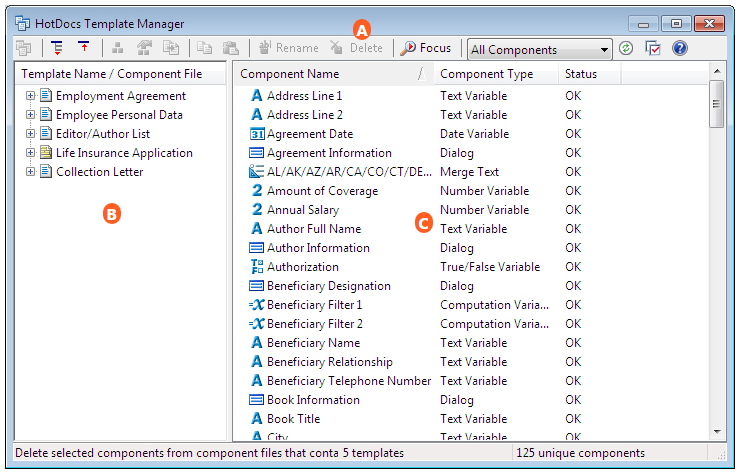Click the 5 templates status bar text

(373, 453)
